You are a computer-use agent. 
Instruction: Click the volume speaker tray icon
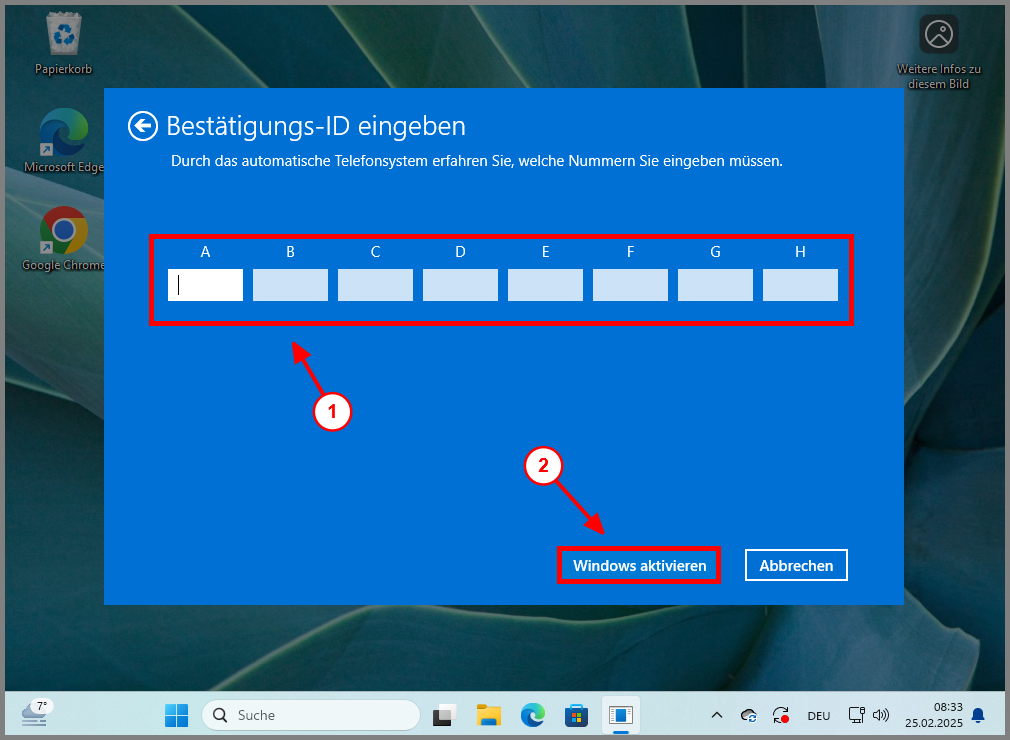pos(881,715)
